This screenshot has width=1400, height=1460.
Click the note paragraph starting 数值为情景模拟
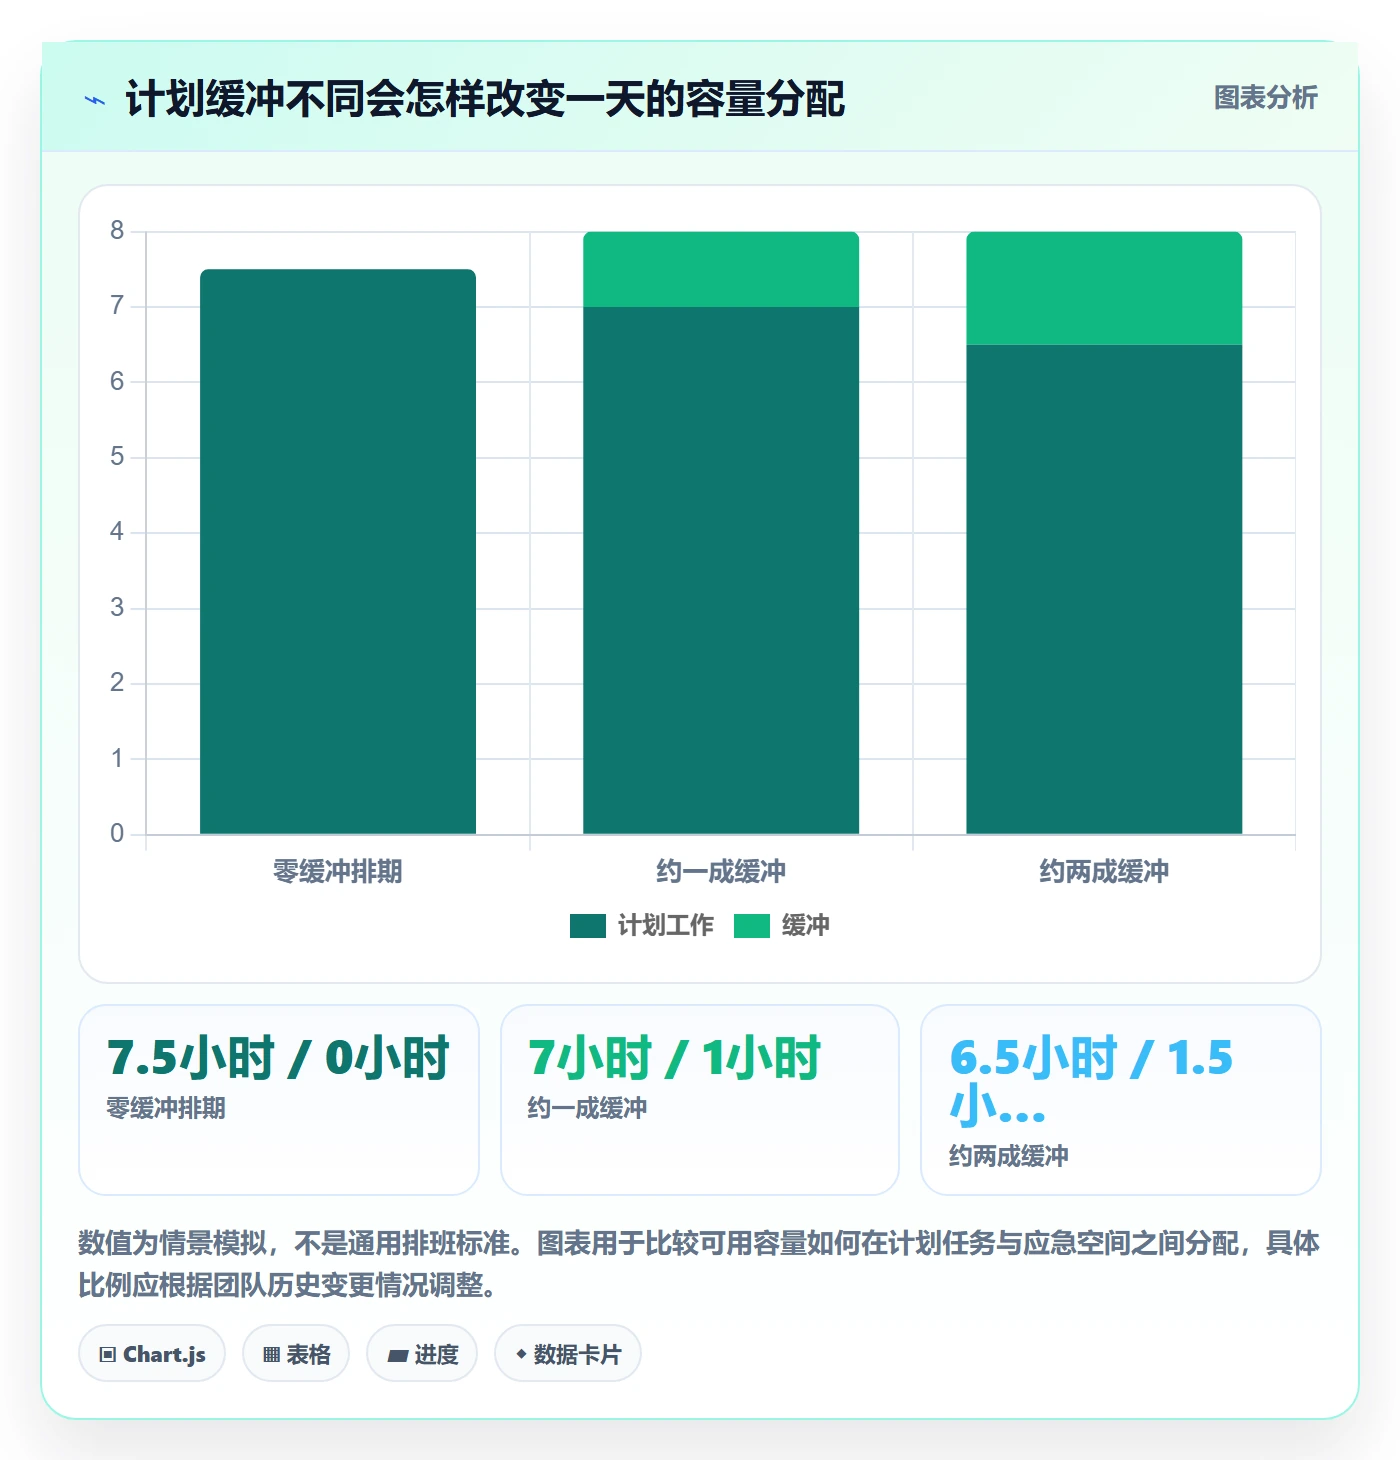coord(699,1264)
